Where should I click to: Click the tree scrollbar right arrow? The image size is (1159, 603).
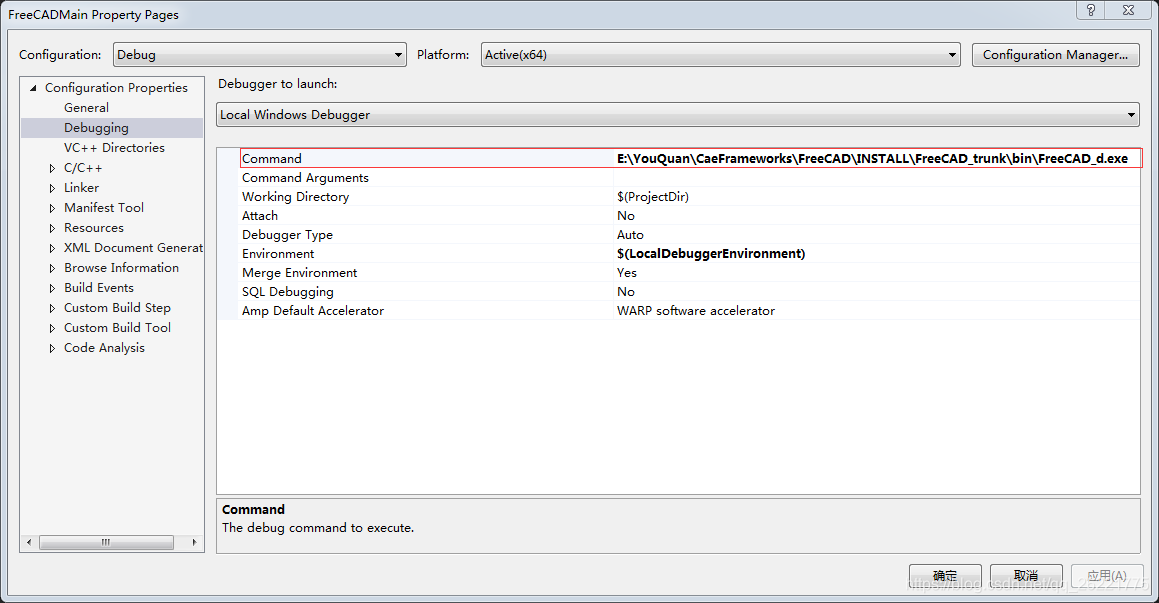(x=194, y=542)
